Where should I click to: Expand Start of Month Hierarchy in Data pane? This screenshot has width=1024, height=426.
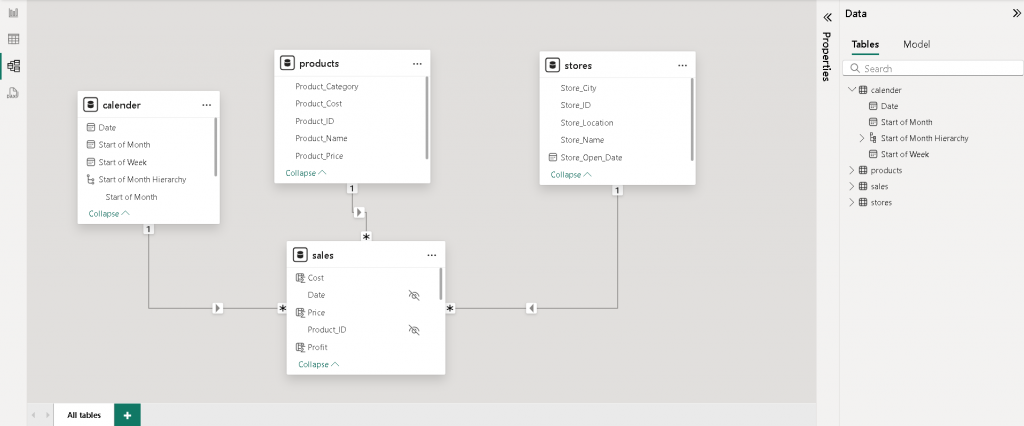coord(862,138)
